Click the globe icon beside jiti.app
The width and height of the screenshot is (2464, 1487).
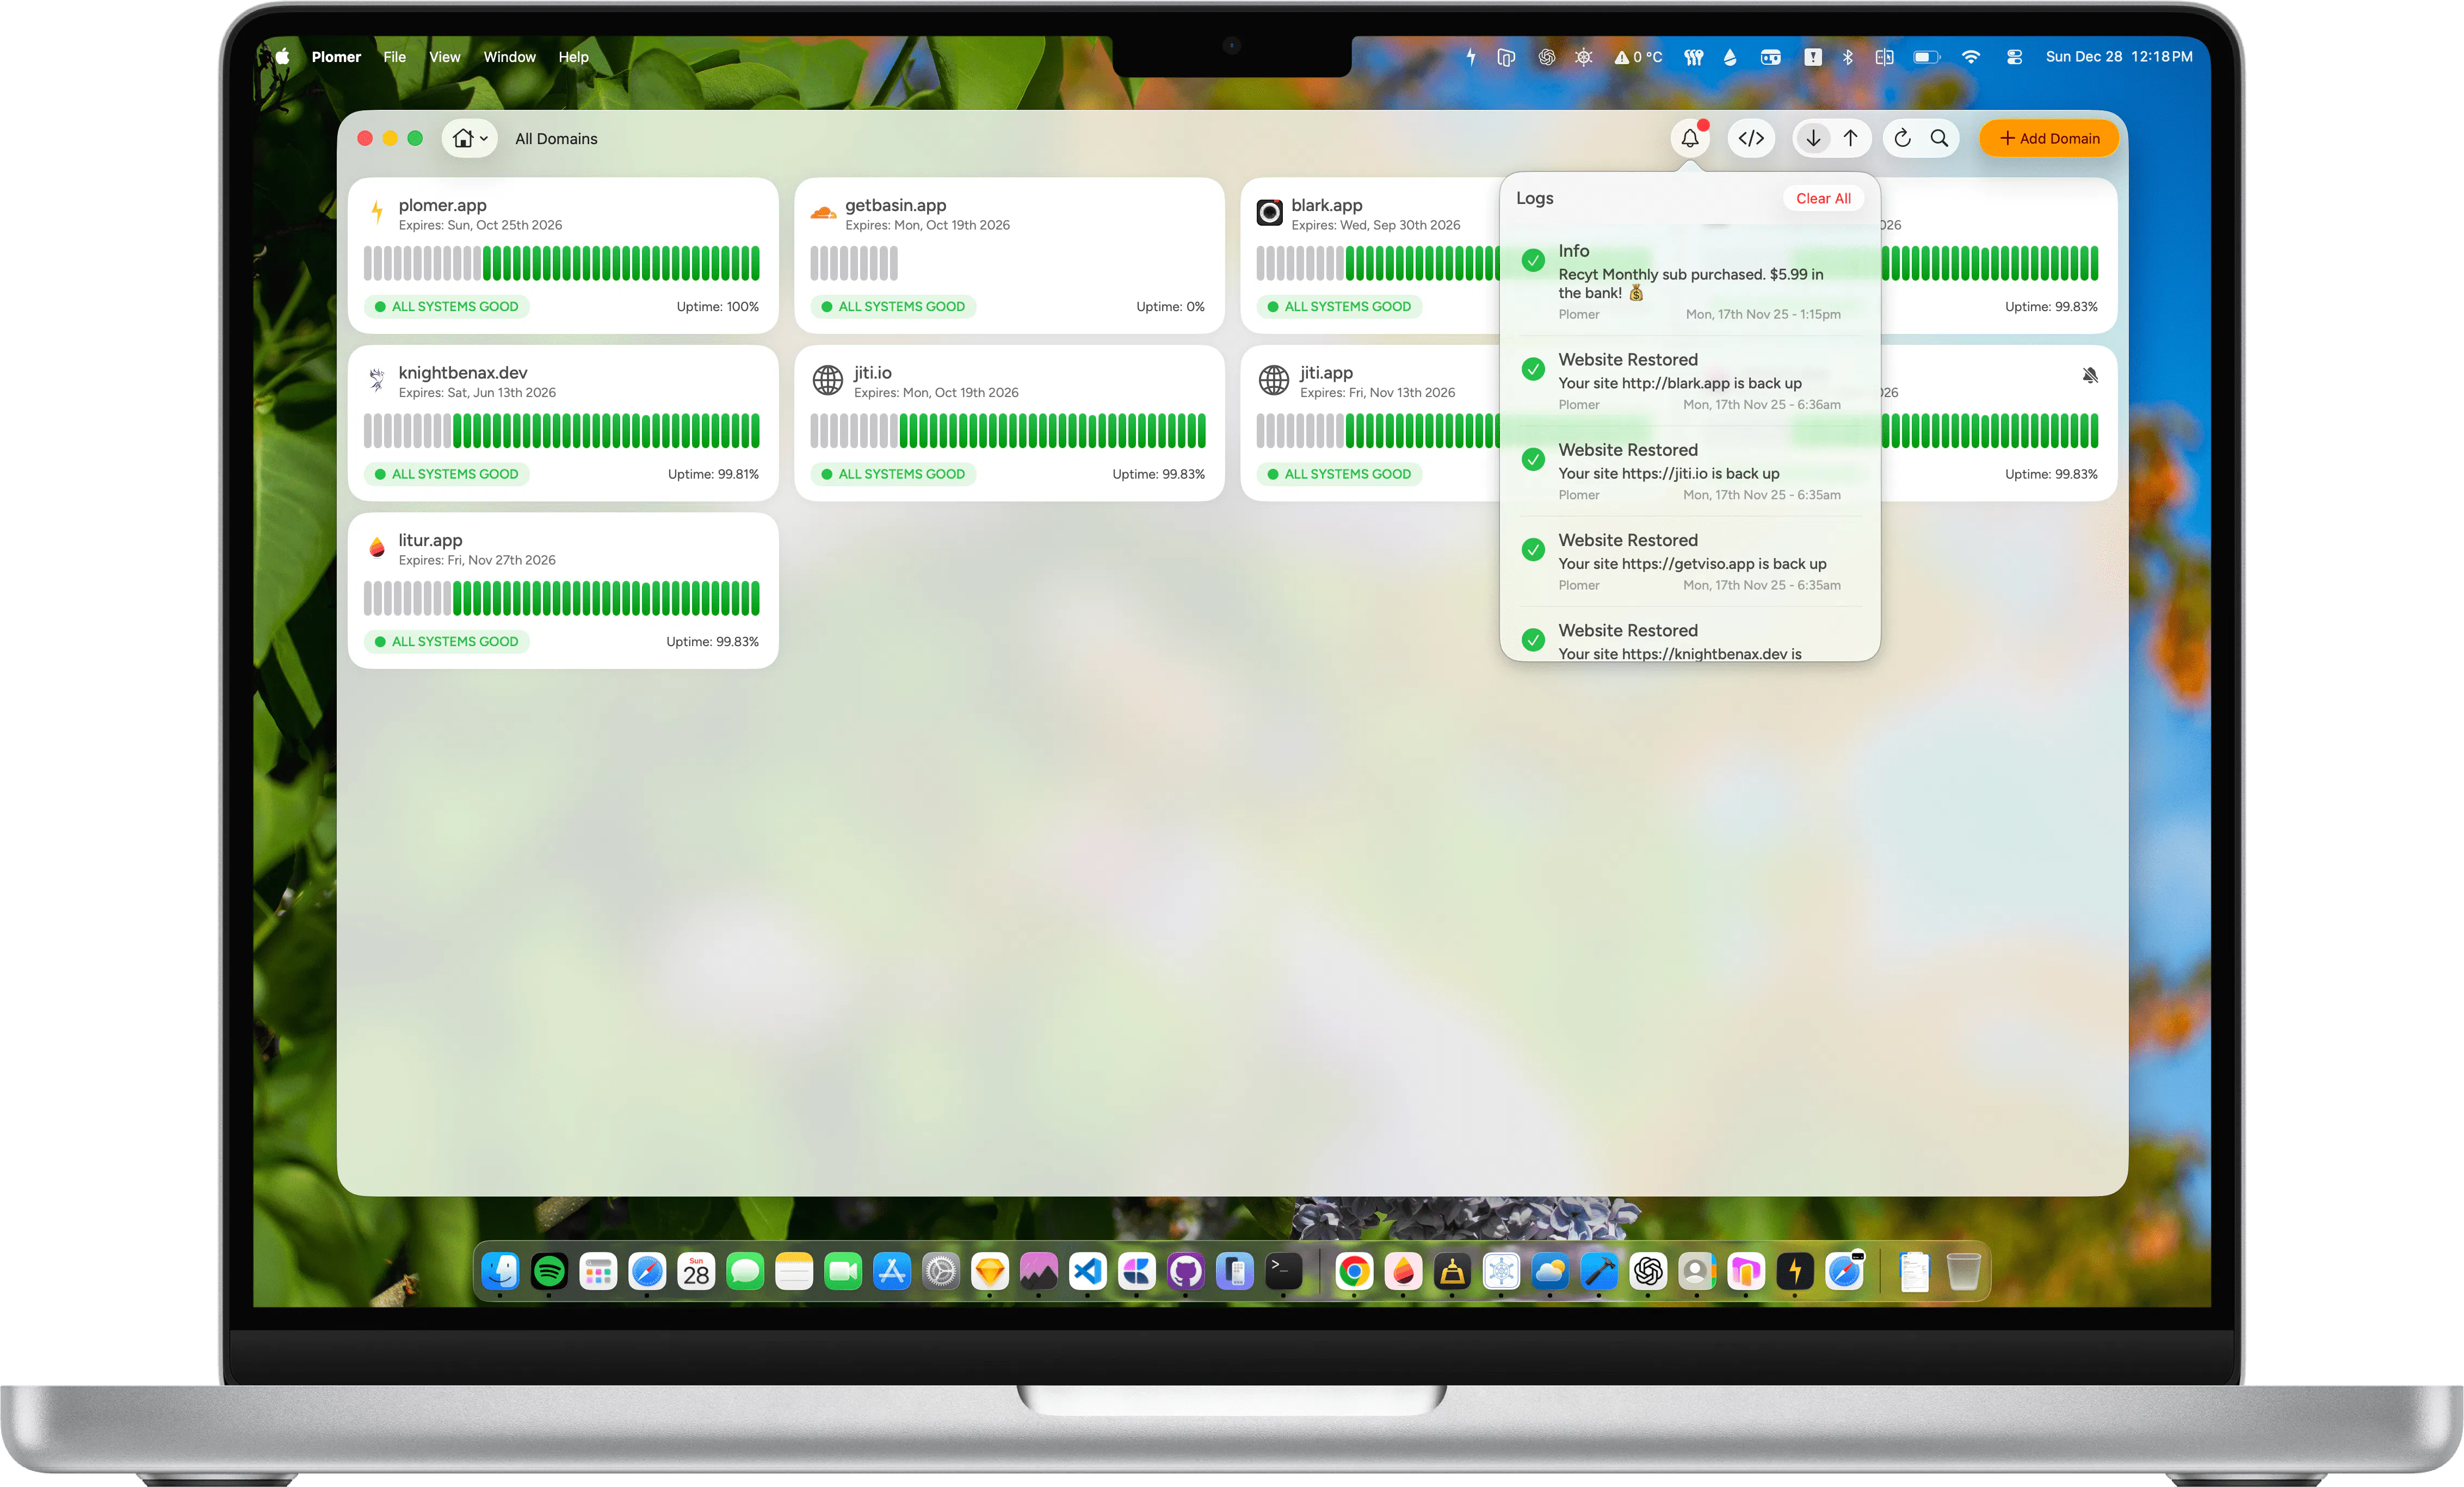[x=1273, y=380]
